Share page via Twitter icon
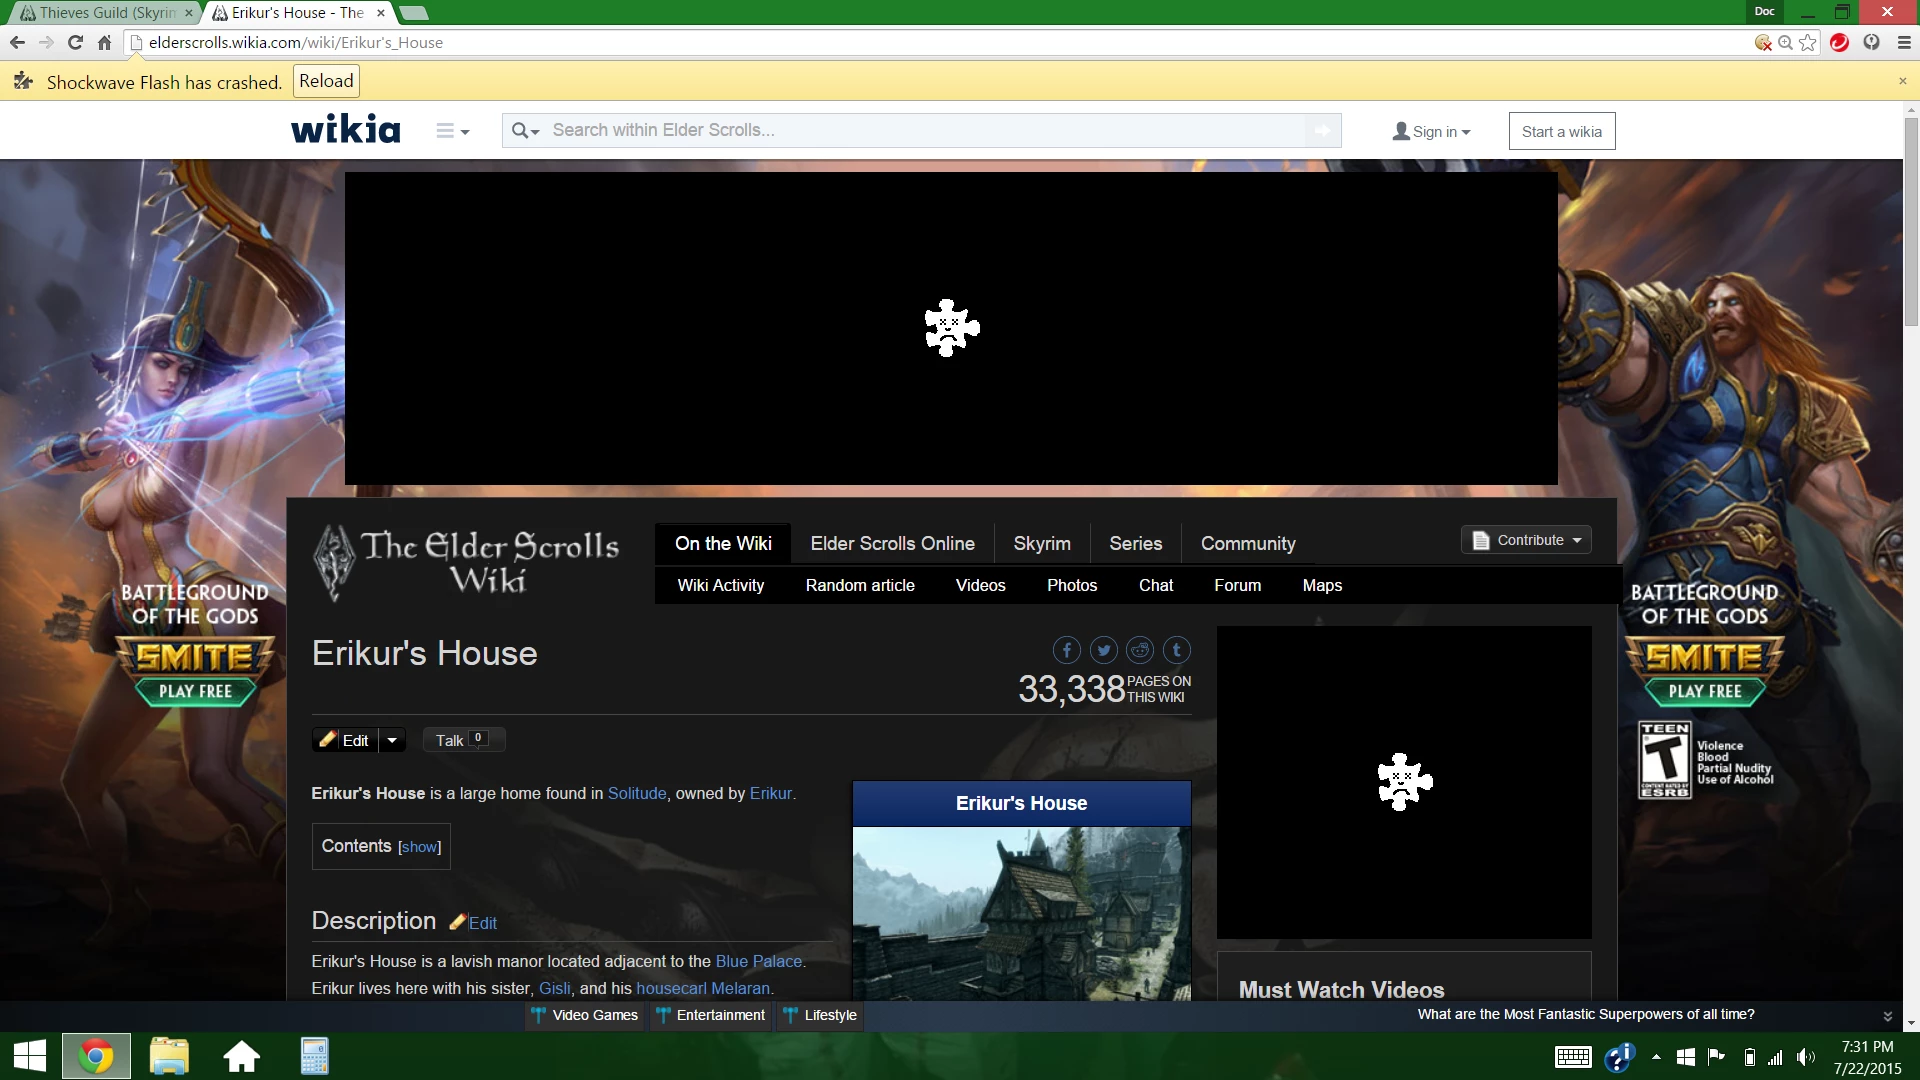This screenshot has width=1920, height=1080. tap(1103, 651)
